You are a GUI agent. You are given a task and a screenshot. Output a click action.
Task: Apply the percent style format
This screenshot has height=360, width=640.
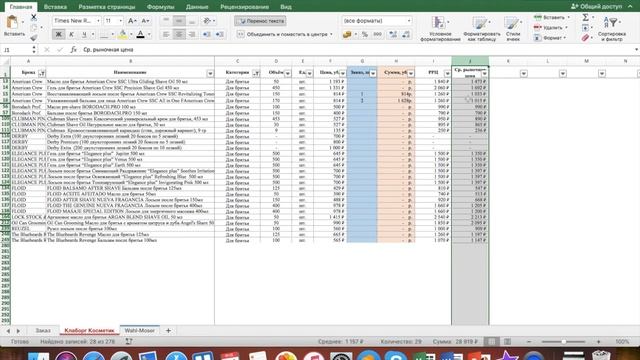pos(365,35)
